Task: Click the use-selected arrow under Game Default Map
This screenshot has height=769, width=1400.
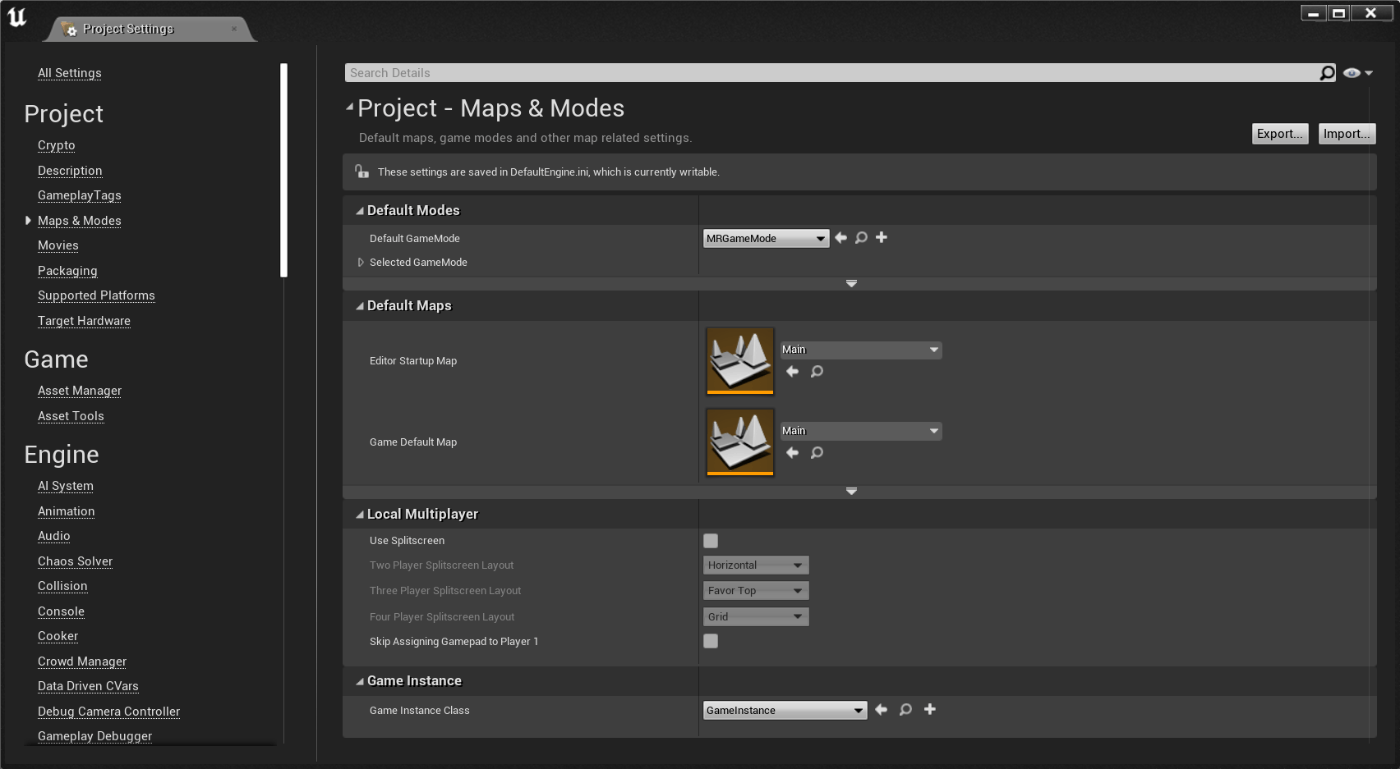Action: 792,452
